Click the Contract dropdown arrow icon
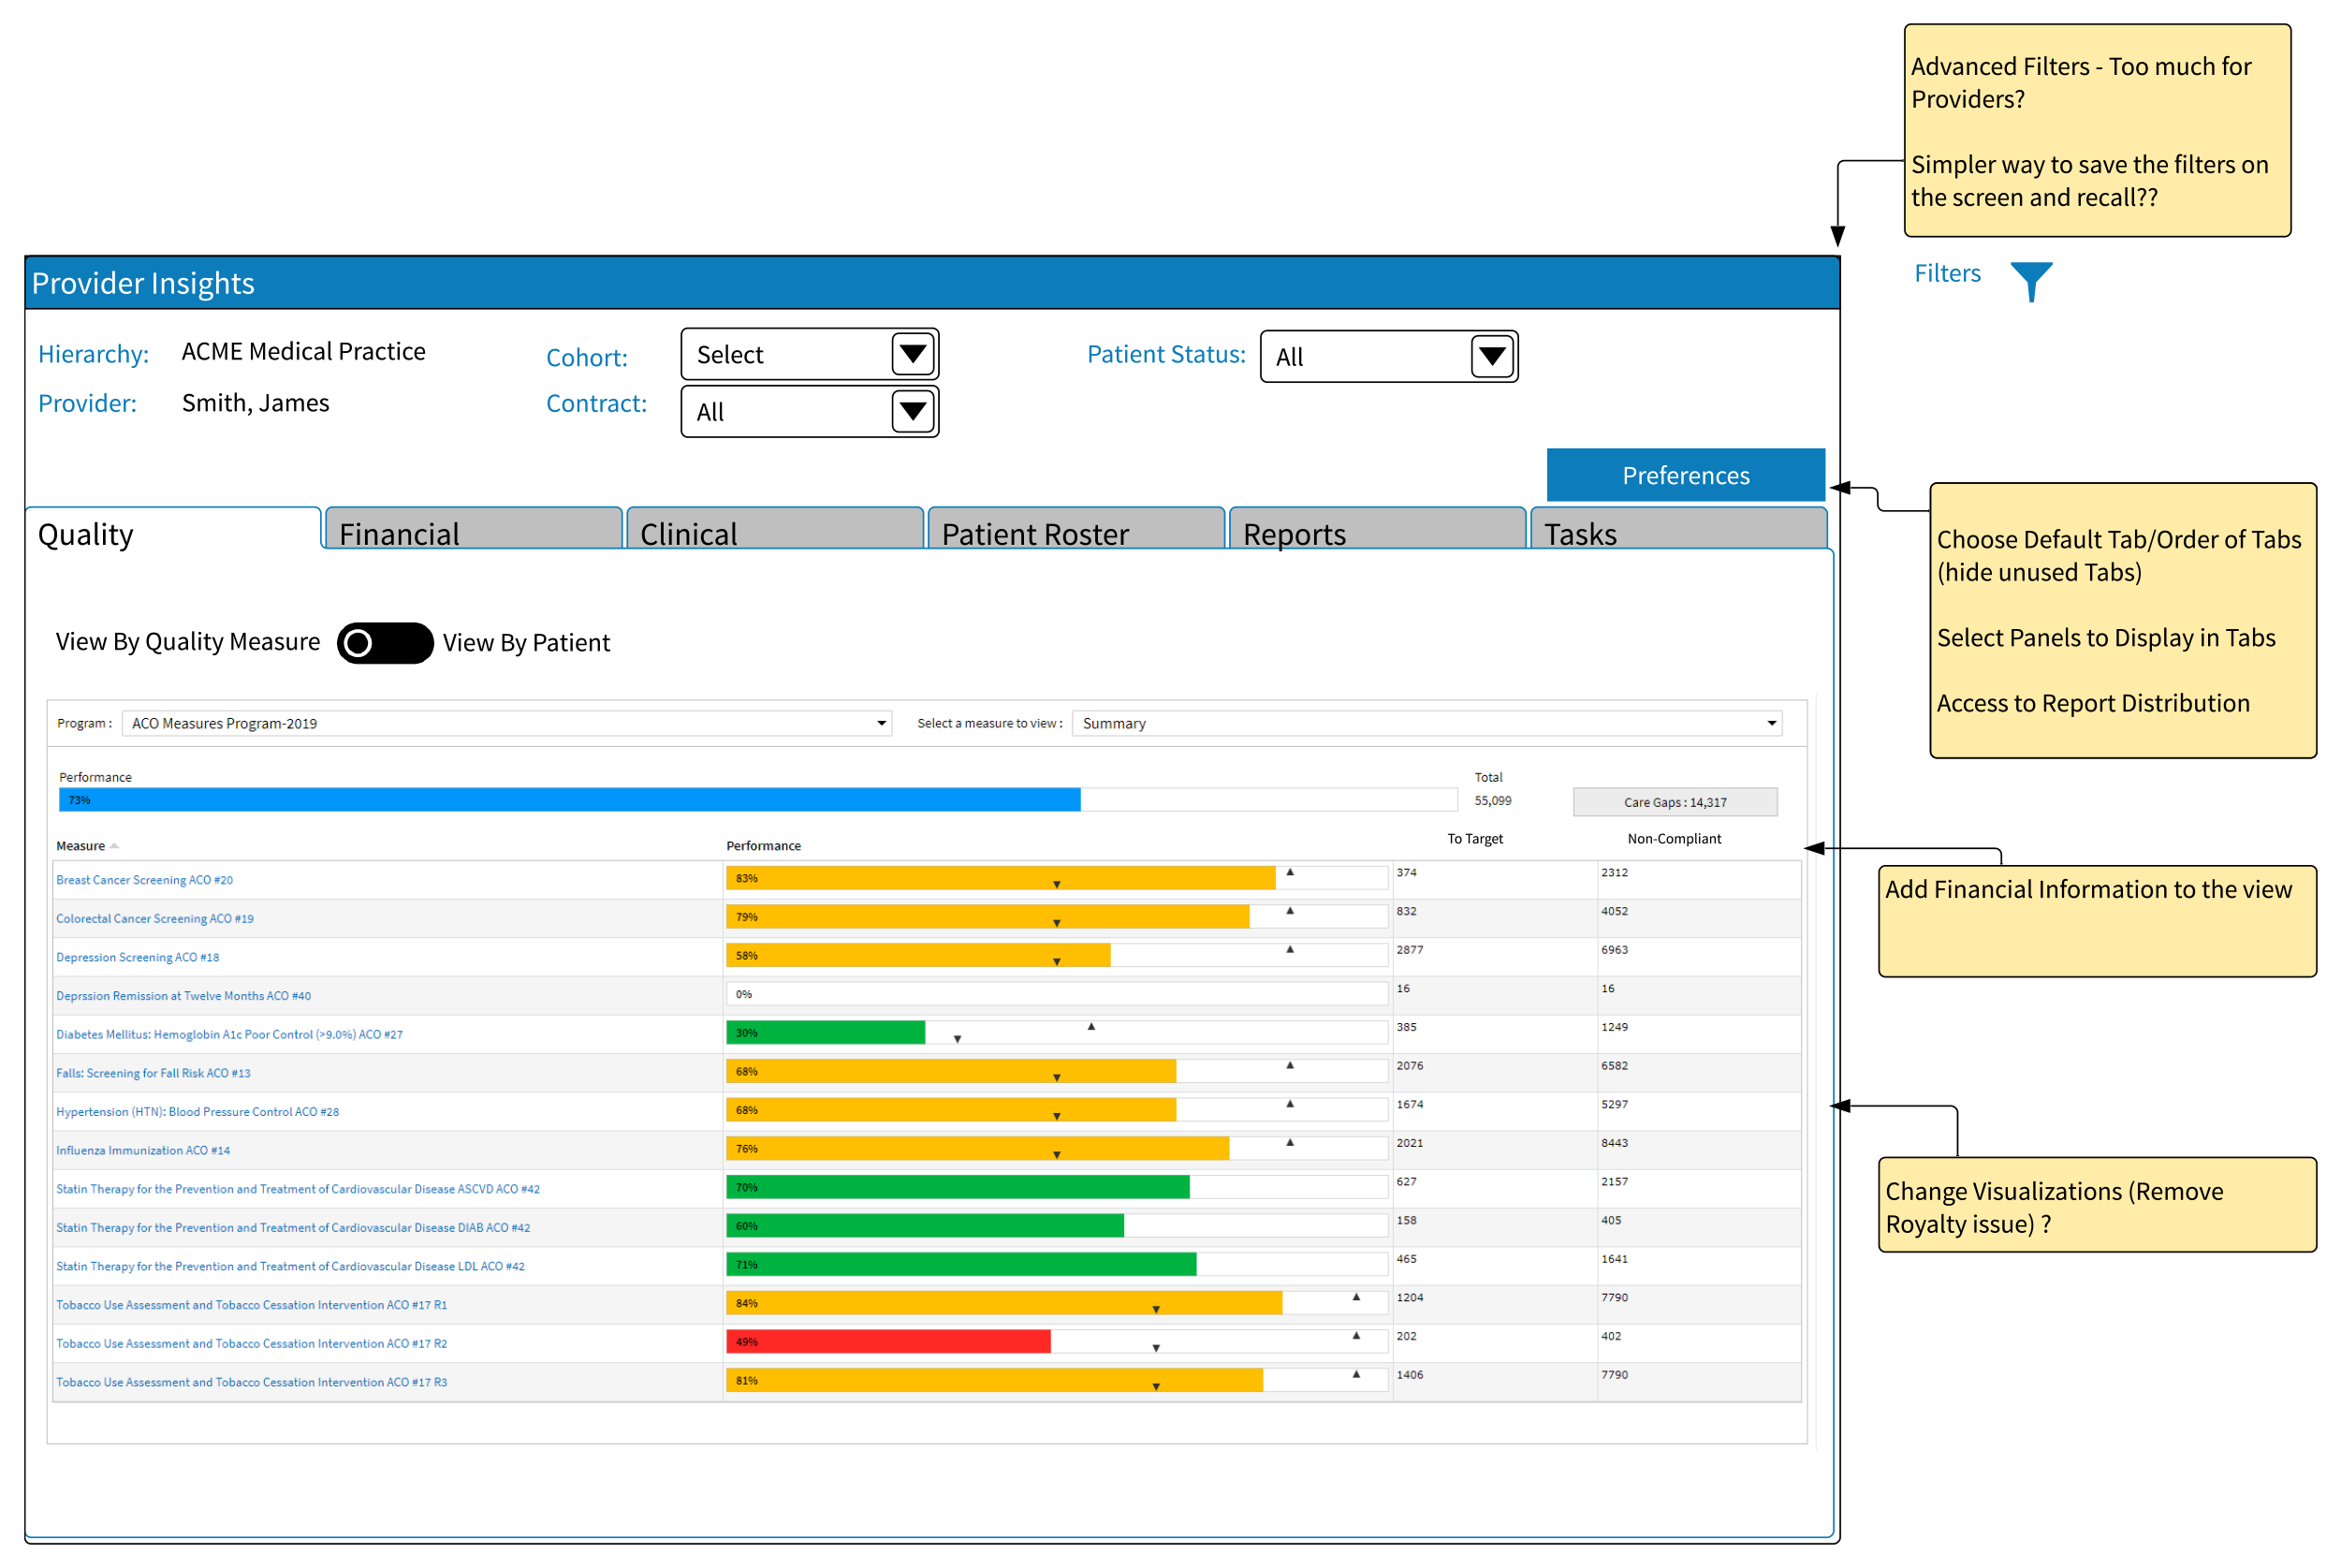Viewport: 2341px width, 1568px height. tap(912, 411)
